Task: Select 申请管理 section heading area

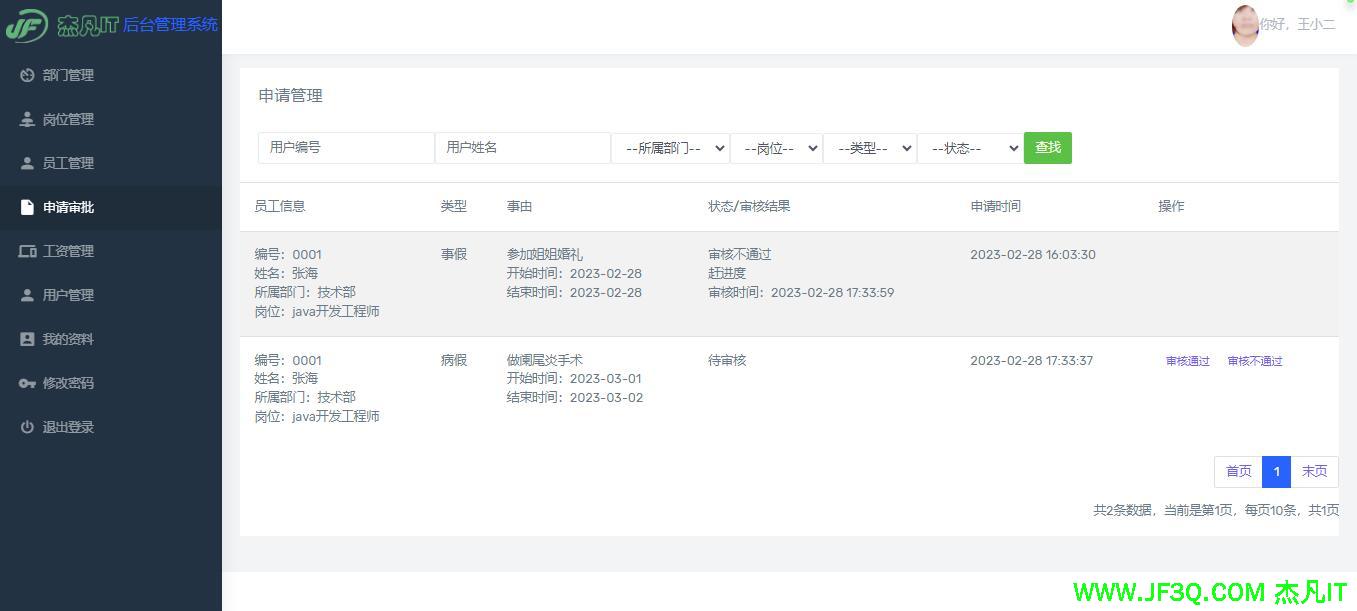Action: 289,95
